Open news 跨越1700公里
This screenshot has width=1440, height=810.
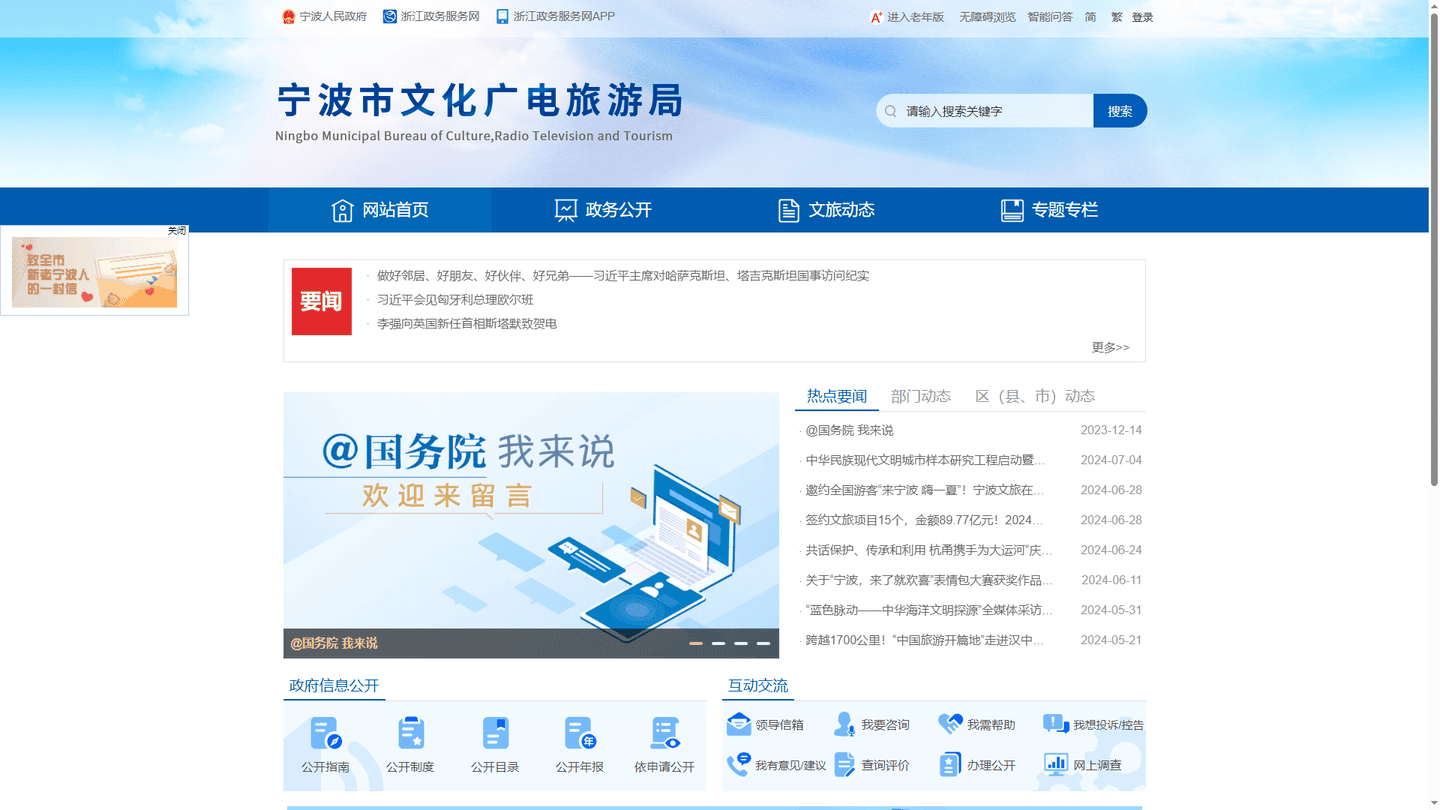[925, 640]
